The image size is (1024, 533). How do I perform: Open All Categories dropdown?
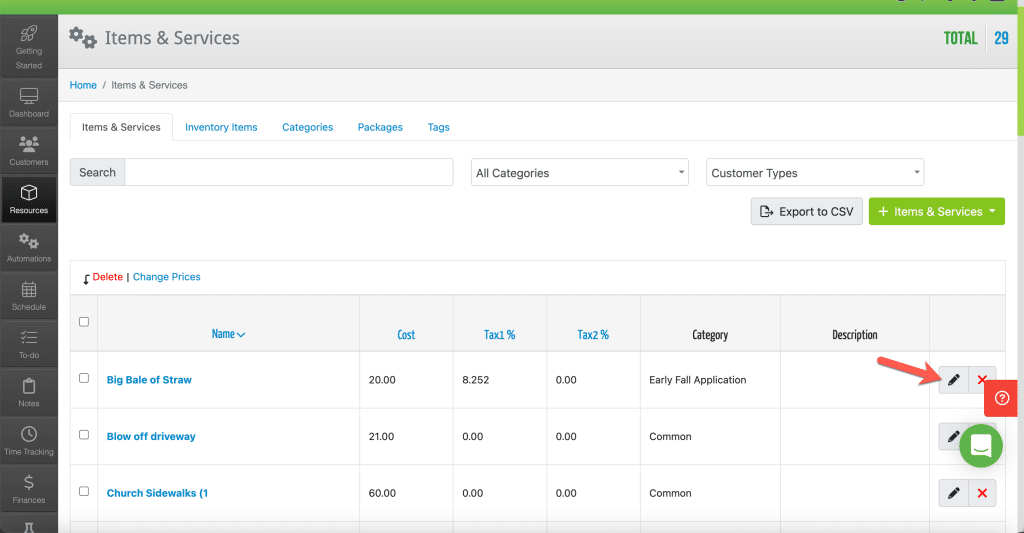point(580,172)
